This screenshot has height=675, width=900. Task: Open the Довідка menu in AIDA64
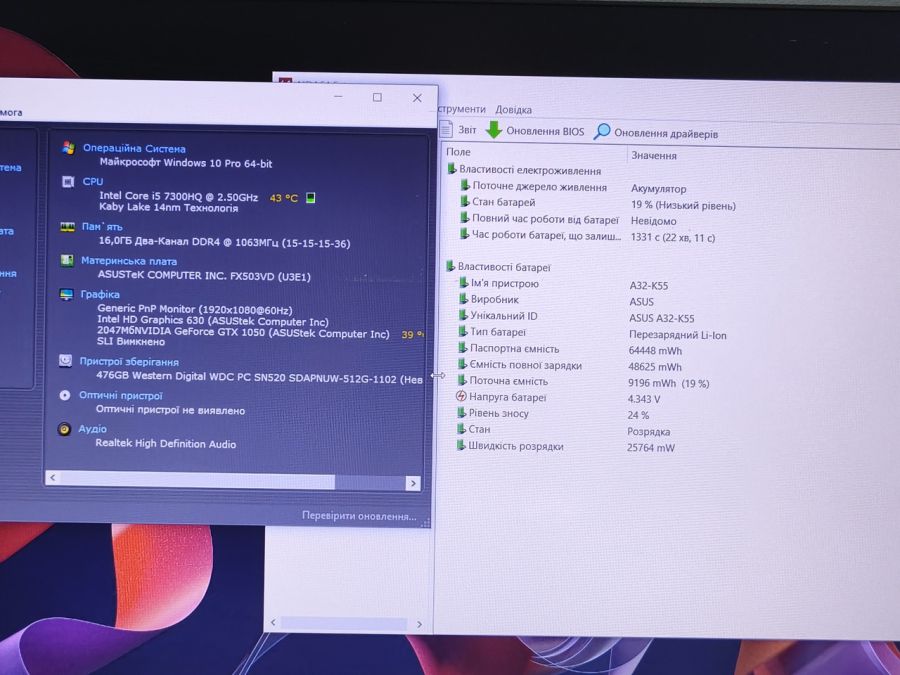(x=513, y=109)
